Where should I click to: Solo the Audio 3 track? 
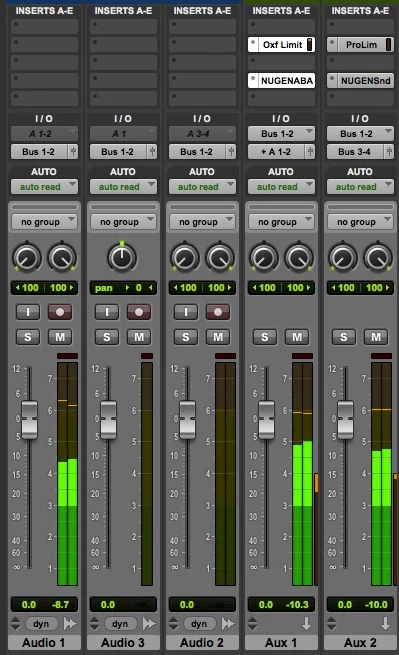[x=107, y=337]
